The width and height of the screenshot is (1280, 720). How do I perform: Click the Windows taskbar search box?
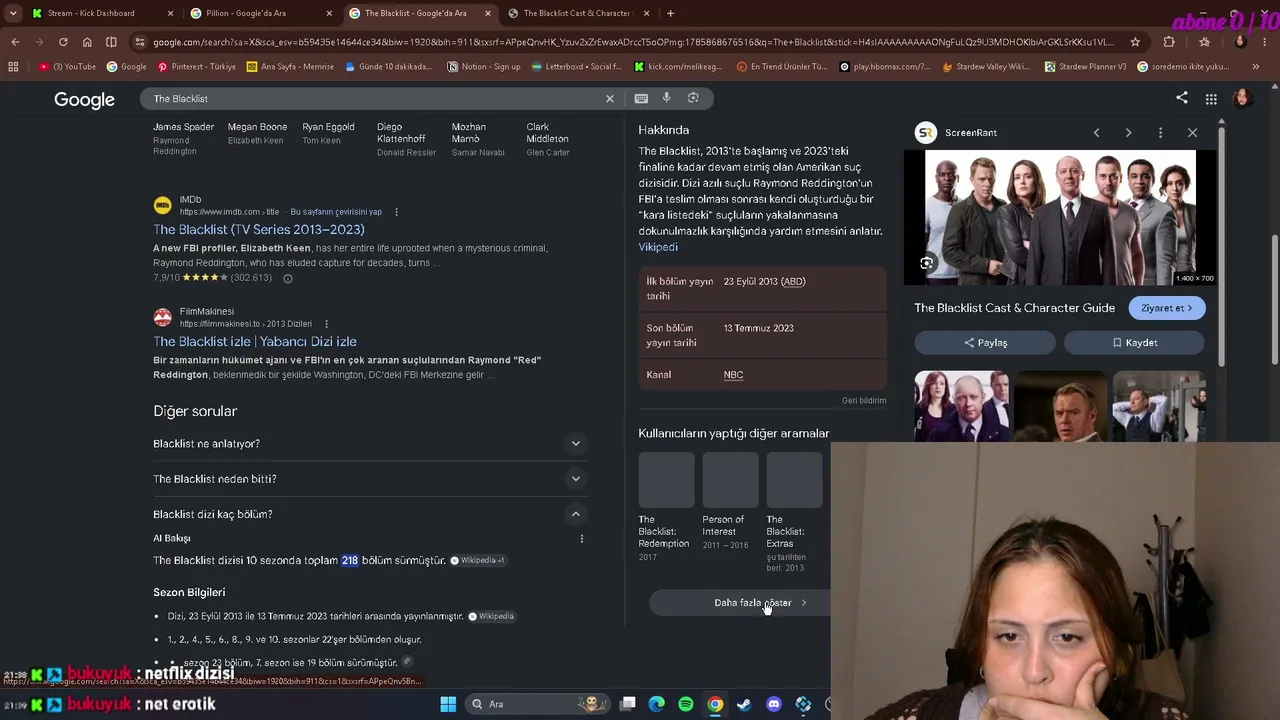540,704
